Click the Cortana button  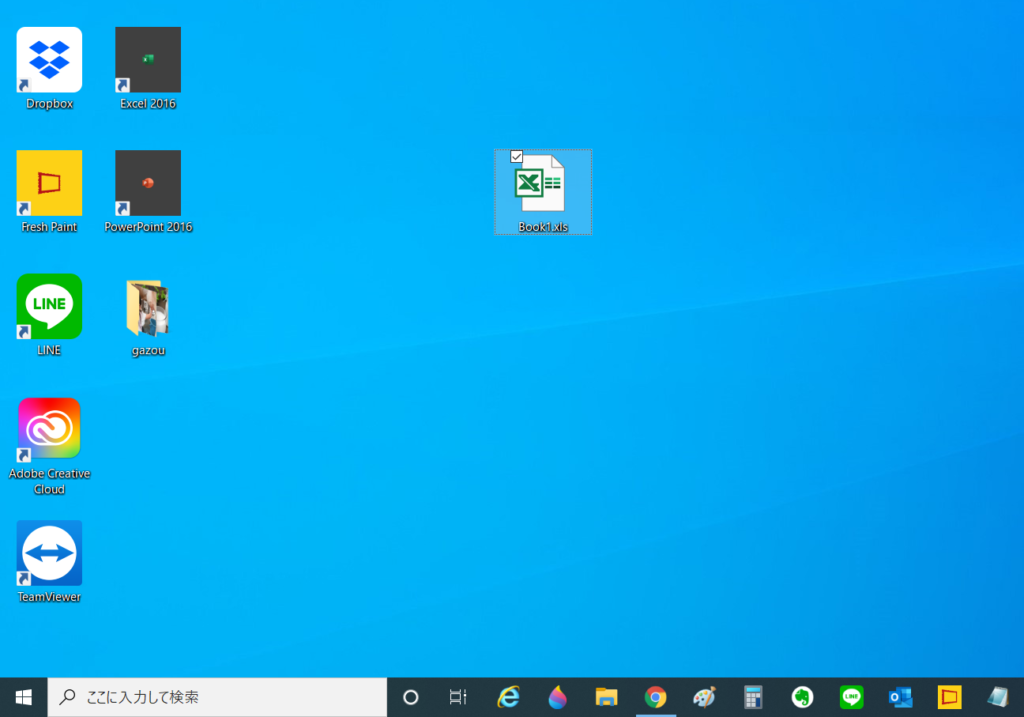pyautogui.click(x=410, y=697)
